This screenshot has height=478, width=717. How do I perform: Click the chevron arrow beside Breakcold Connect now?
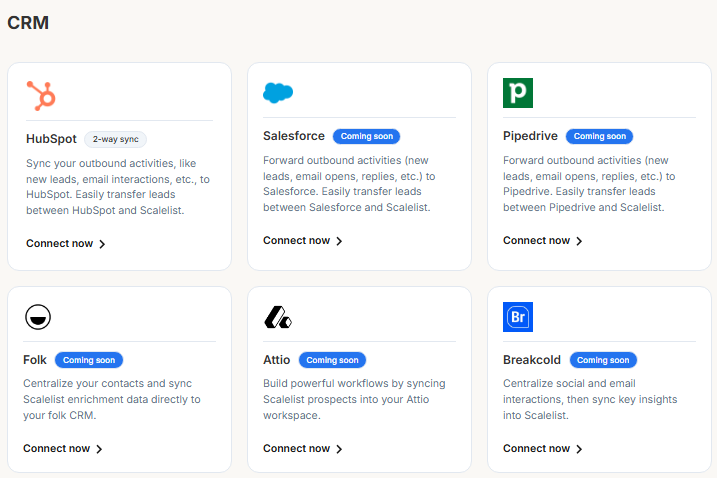coord(579,449)
